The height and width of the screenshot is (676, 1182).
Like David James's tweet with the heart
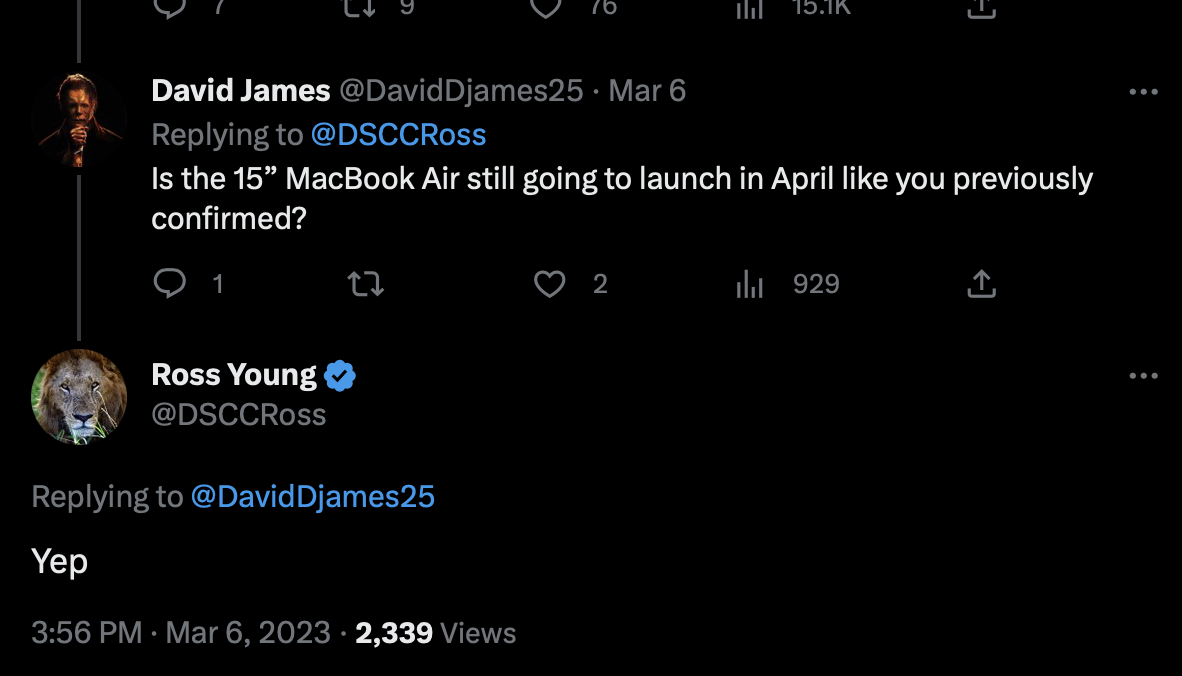coord(549,285)
